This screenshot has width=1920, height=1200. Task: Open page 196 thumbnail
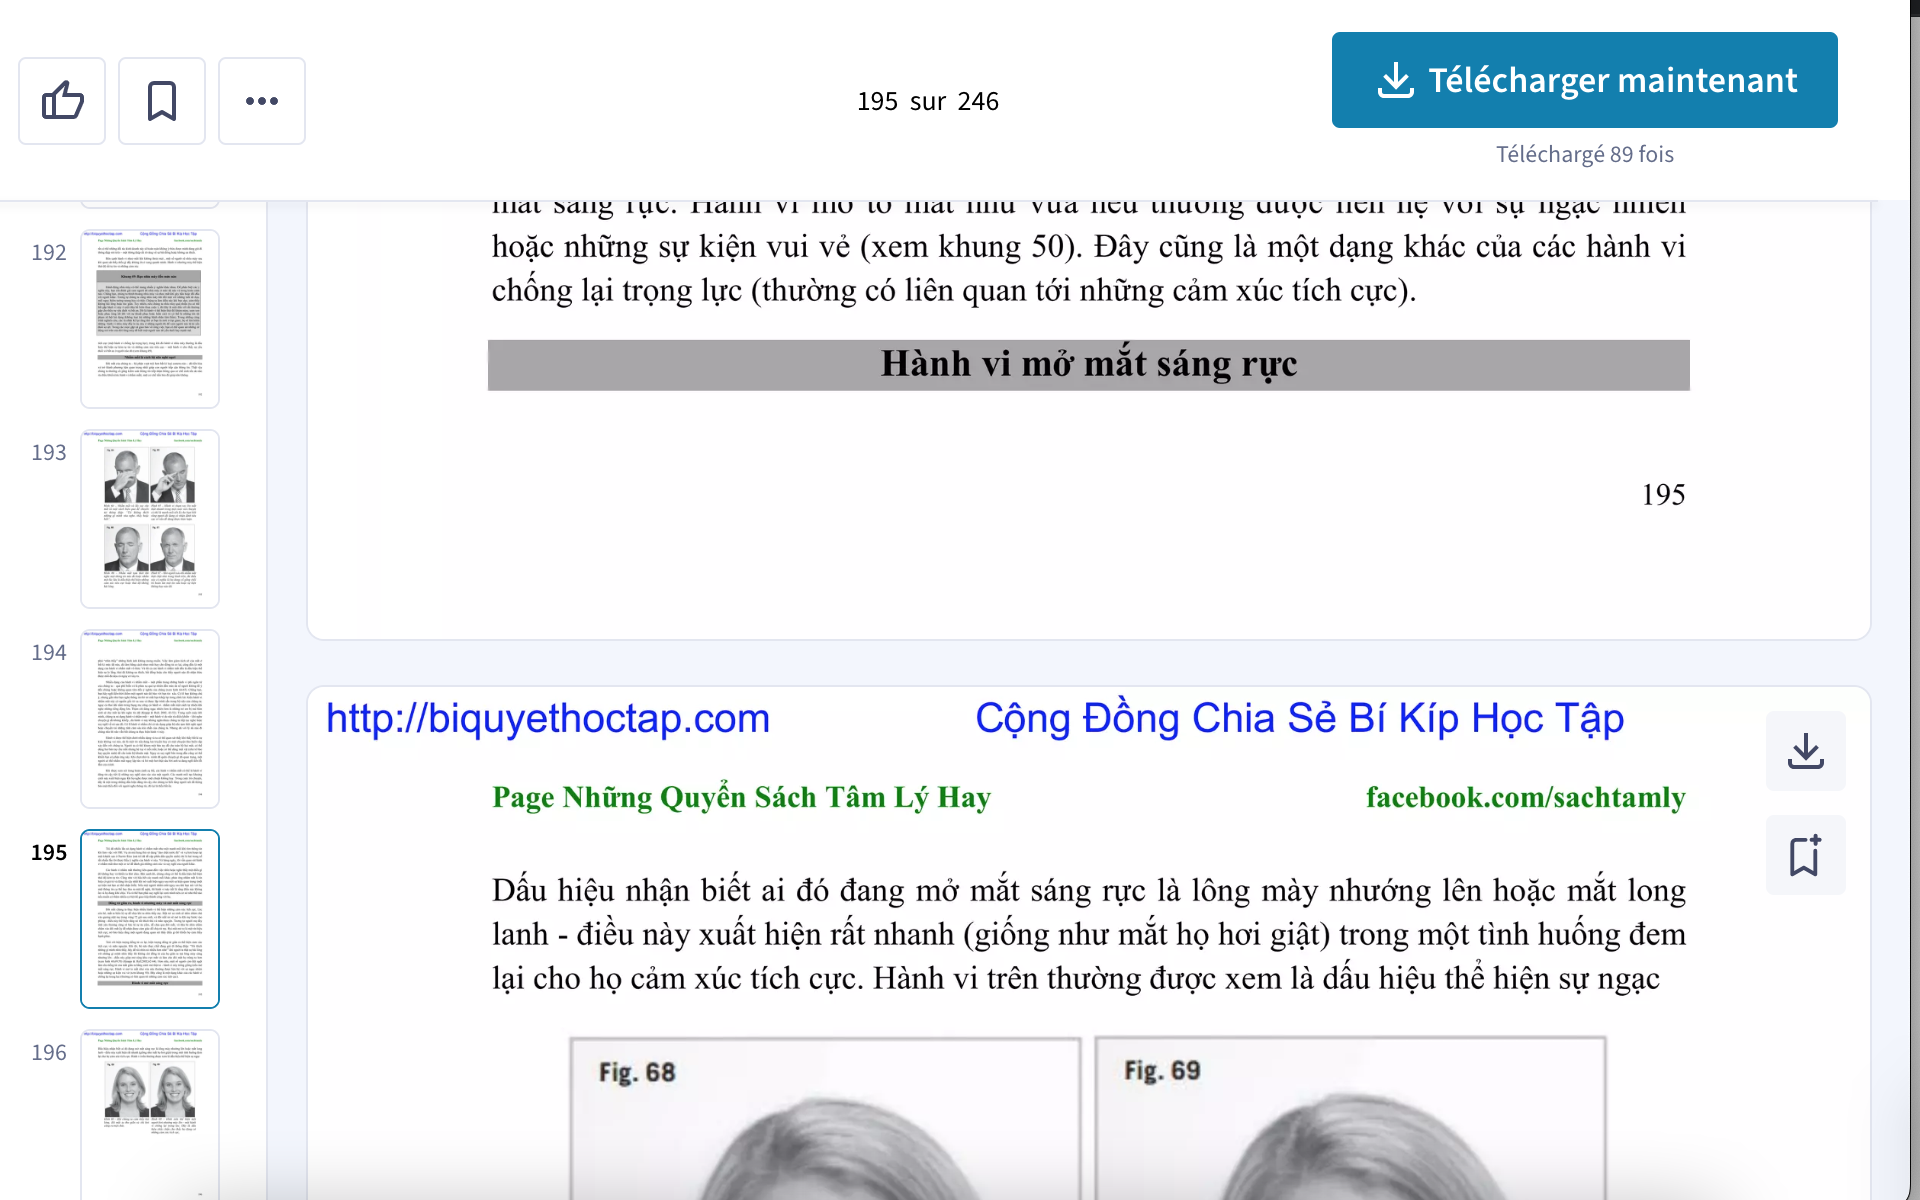pos(150,1115)
